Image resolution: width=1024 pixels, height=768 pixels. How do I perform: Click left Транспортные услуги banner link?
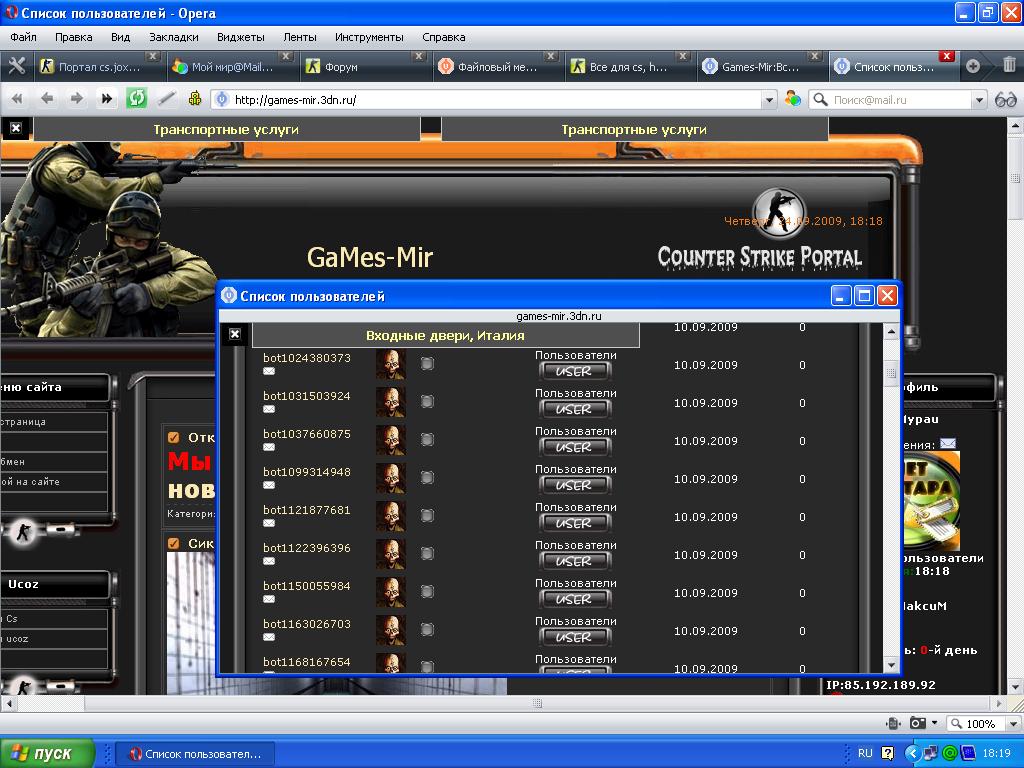click(226, 129)
